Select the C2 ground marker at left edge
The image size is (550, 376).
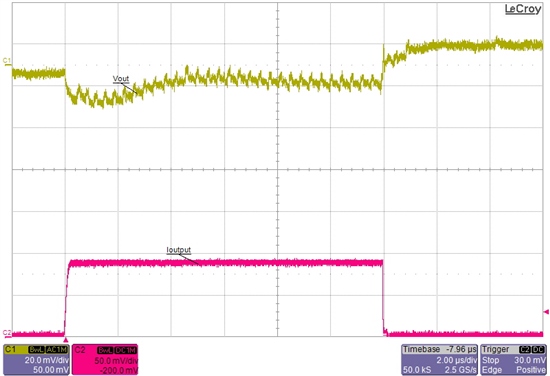[x=7, y=333]
